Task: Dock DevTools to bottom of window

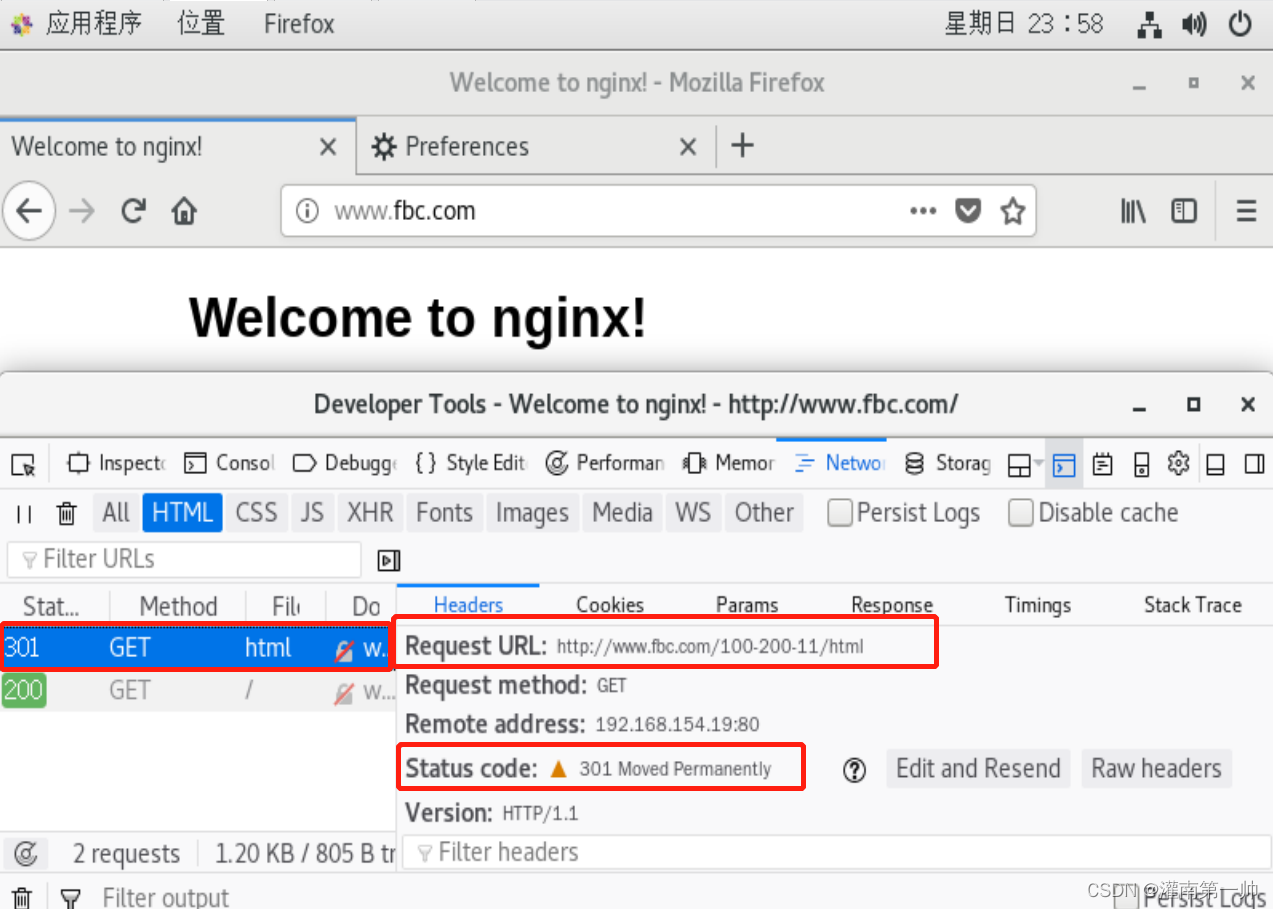Action: (1214, 463)
